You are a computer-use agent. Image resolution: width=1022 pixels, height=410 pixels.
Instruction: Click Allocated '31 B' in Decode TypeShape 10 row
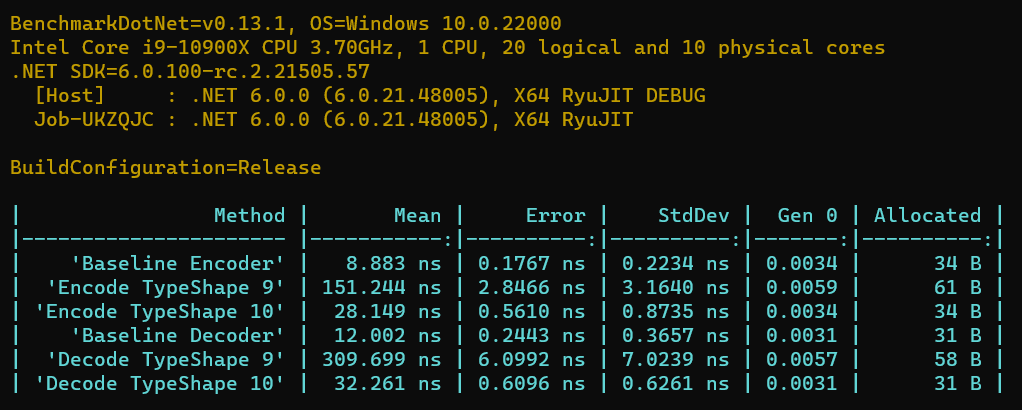pos(957,383)
